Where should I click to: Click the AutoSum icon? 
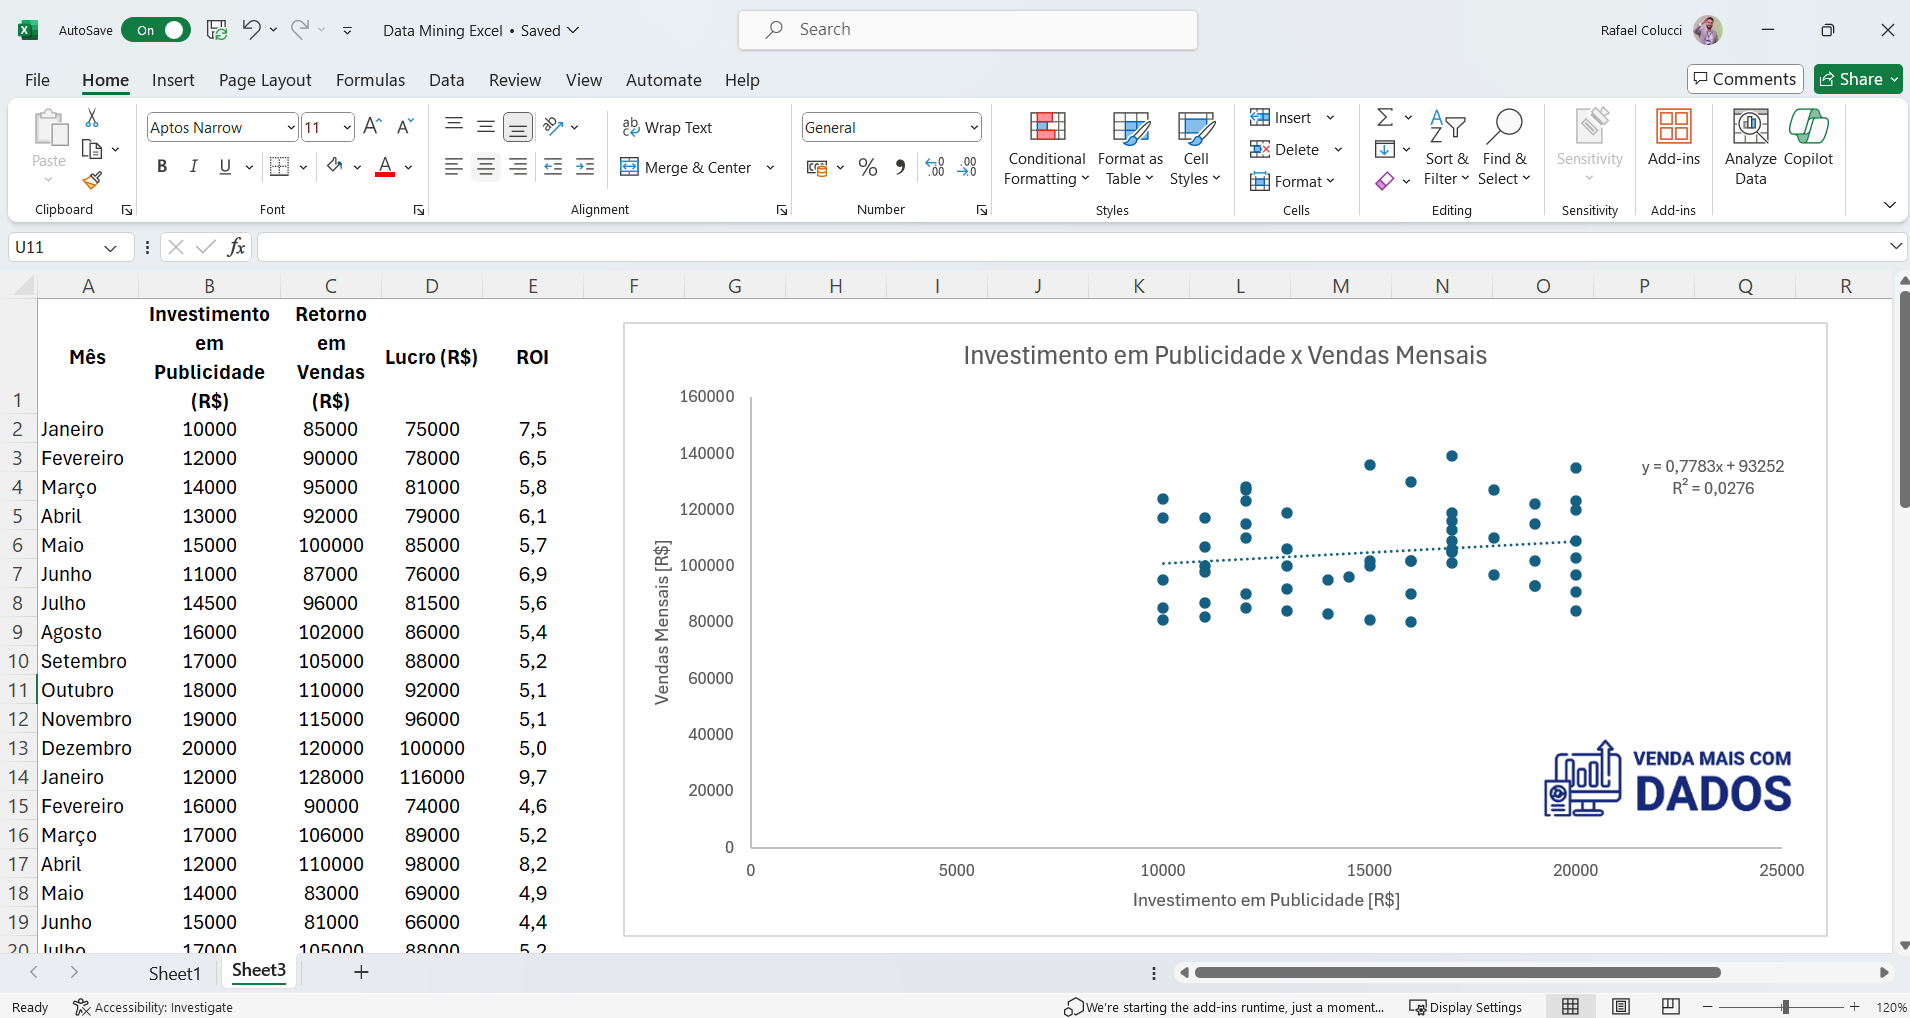[1387, 117]
